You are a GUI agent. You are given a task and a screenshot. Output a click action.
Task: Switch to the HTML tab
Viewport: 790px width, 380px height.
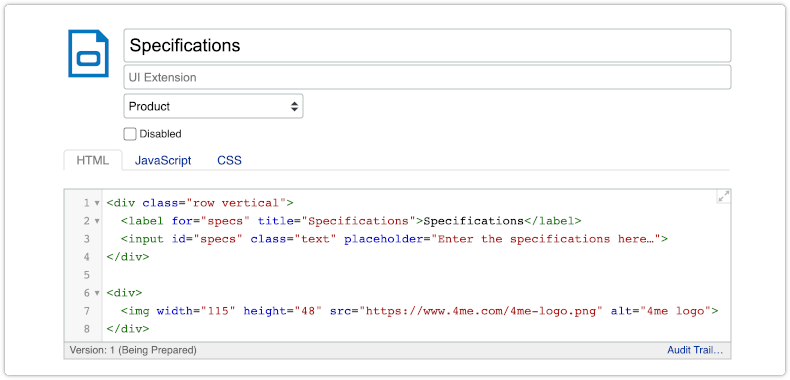click(93, 161)
